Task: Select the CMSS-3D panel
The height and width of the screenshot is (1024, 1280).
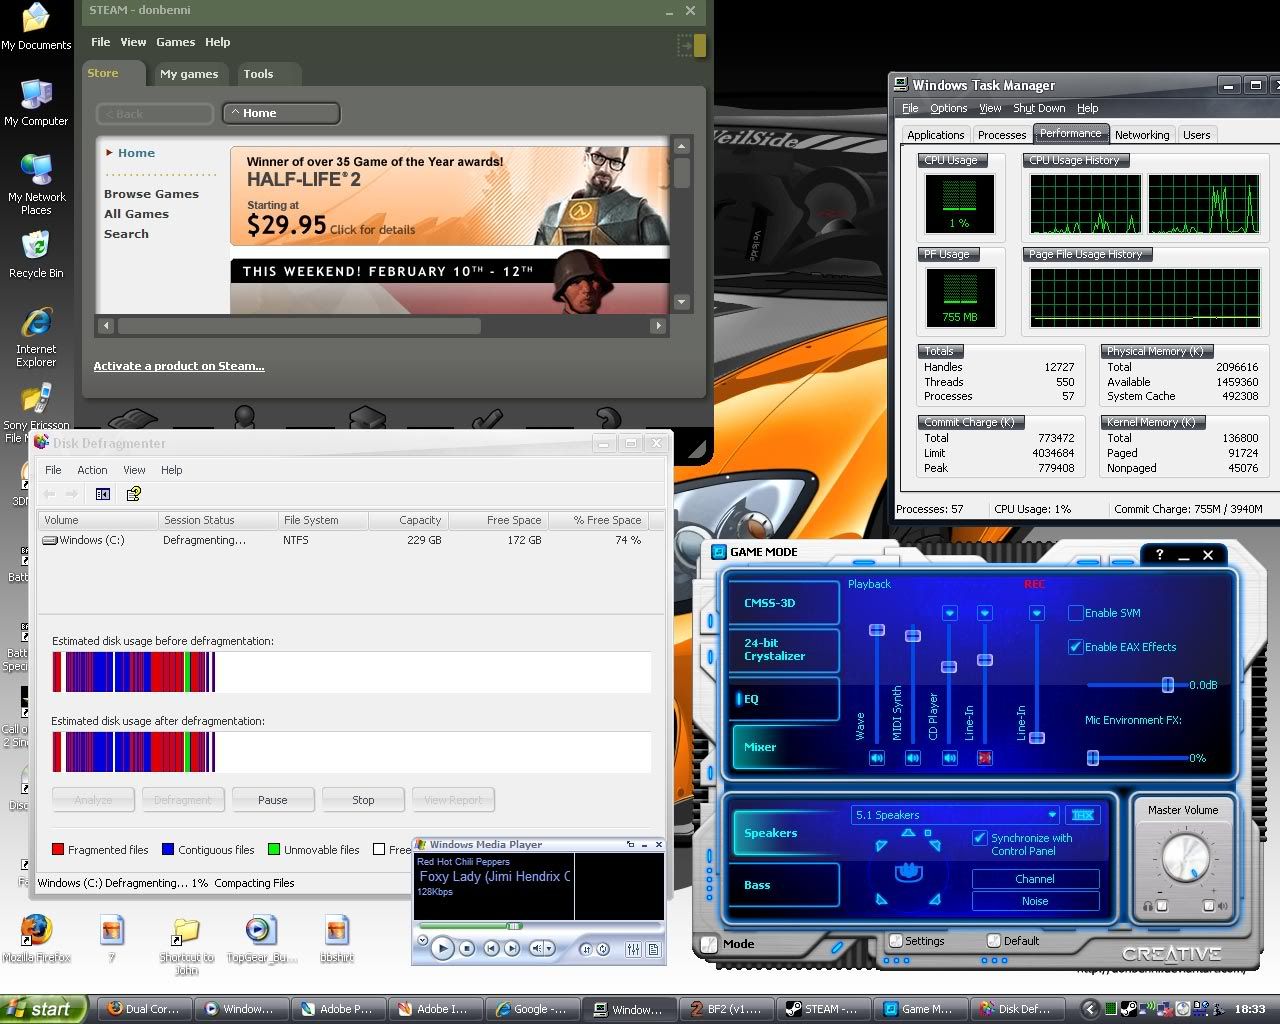Action: click(783, 603)
